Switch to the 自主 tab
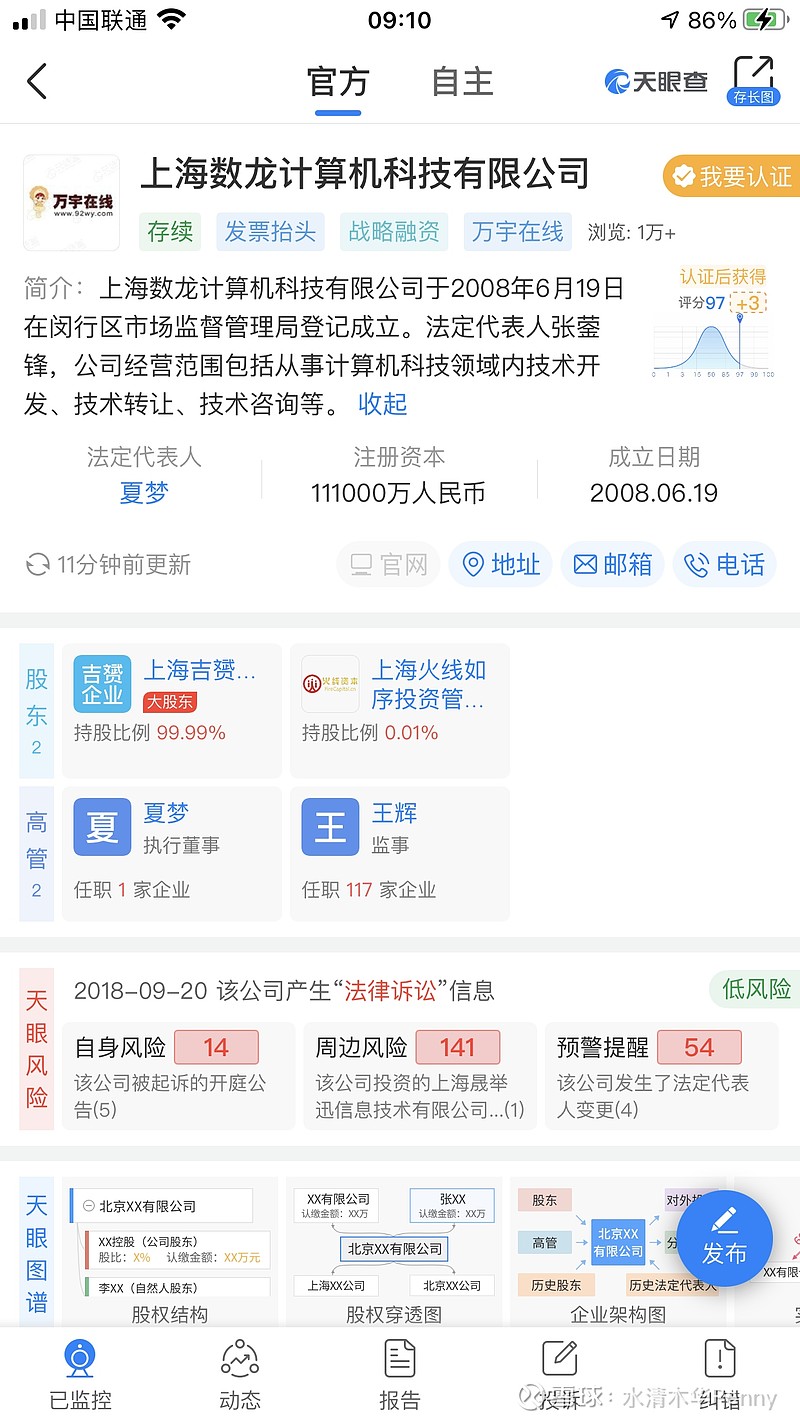The height and width of the screenshot is (1422, 800). tap(460, 82)
